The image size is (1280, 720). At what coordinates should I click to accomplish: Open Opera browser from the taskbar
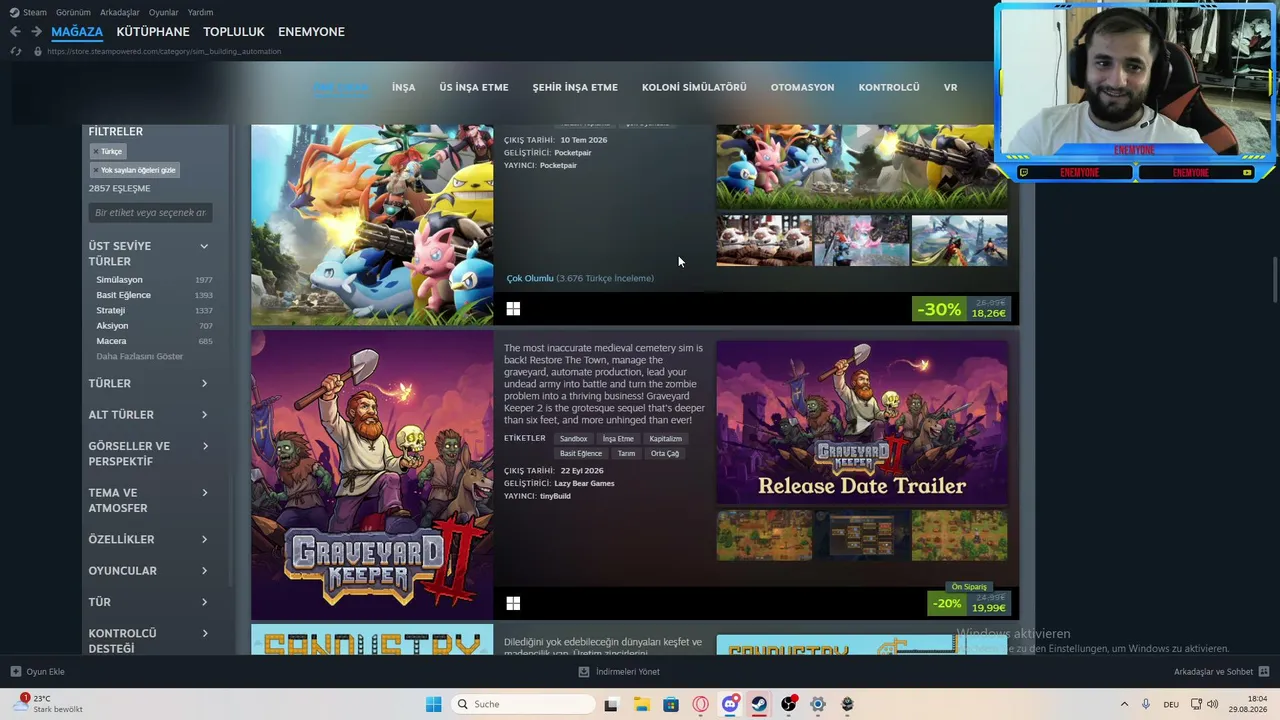click(x=700, y=704)
